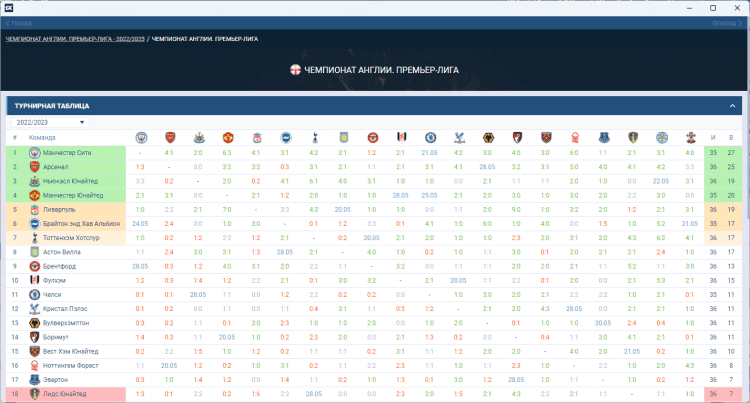Select the Астон Вилла team name

pos(62,252)
